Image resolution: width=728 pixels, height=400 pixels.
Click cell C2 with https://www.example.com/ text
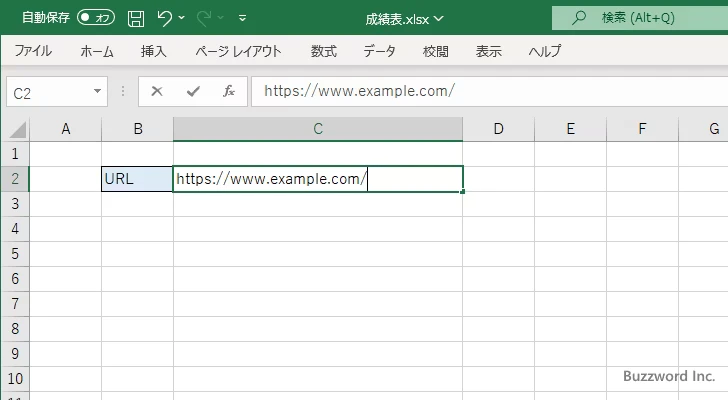click(318, 179)
